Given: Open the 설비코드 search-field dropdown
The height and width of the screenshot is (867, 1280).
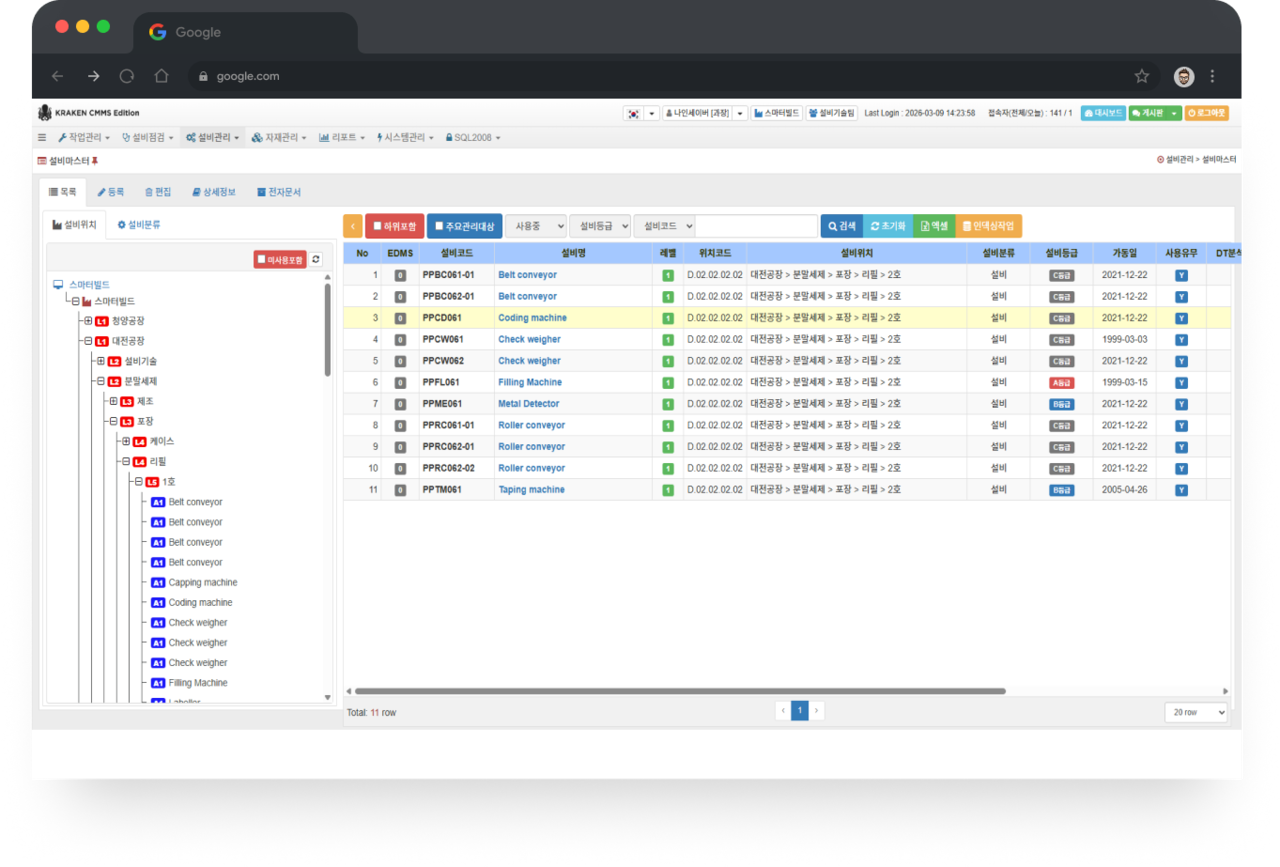Looking at the screenshot, I should (x=665, y=226).
